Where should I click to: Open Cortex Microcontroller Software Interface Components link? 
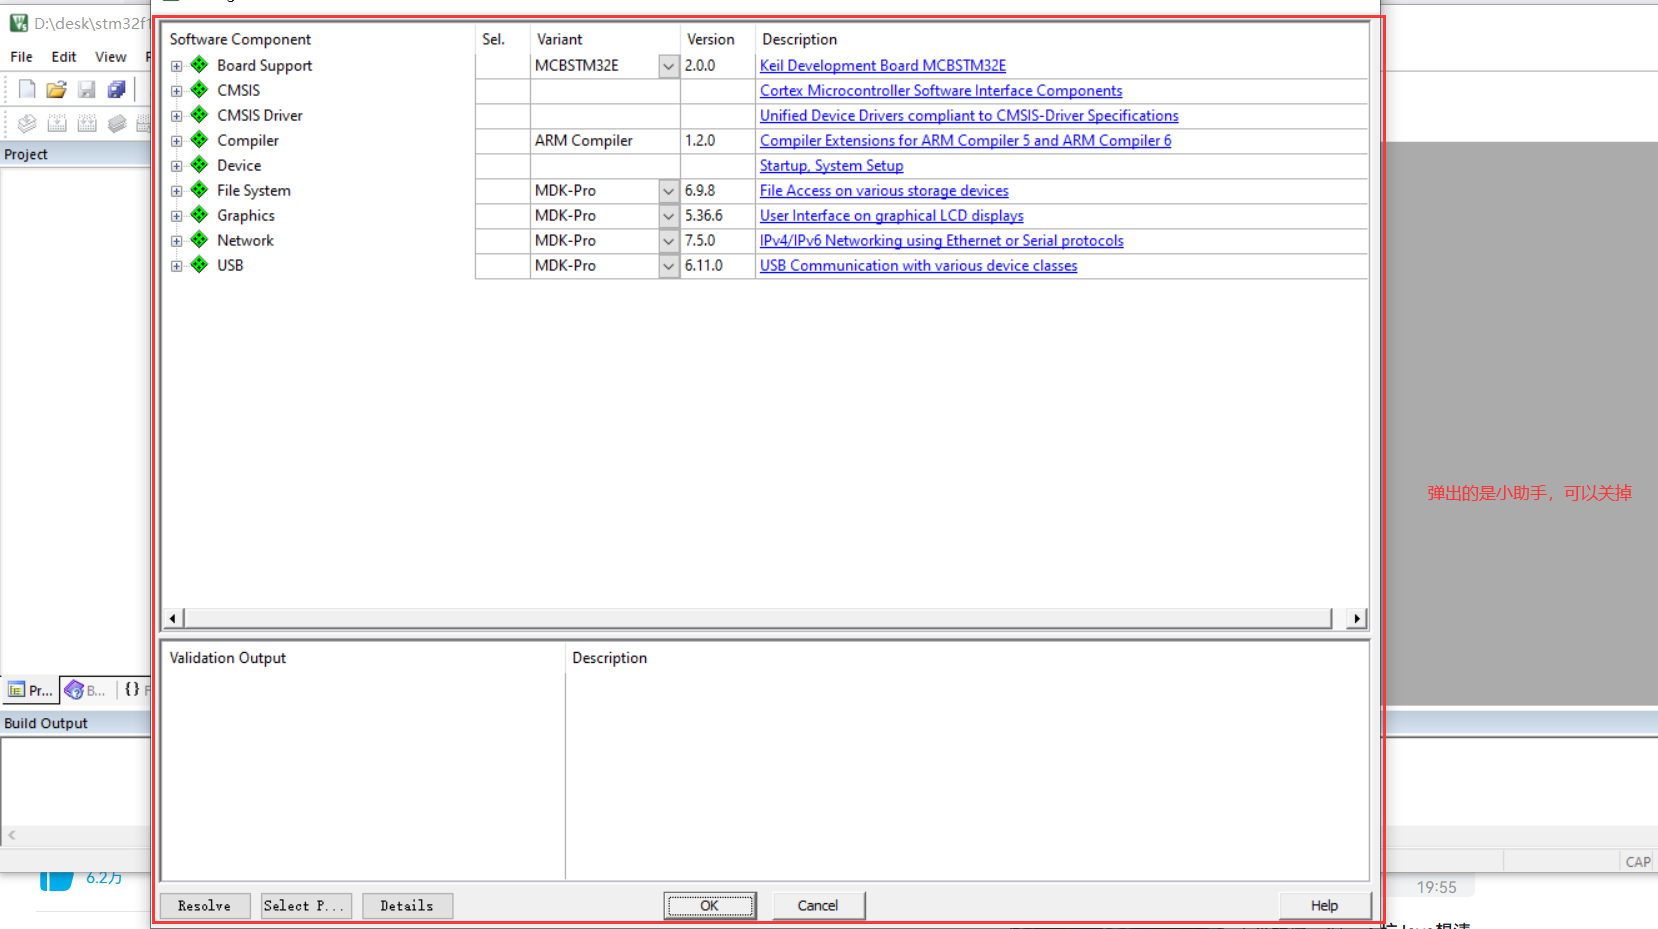point(941,90)
